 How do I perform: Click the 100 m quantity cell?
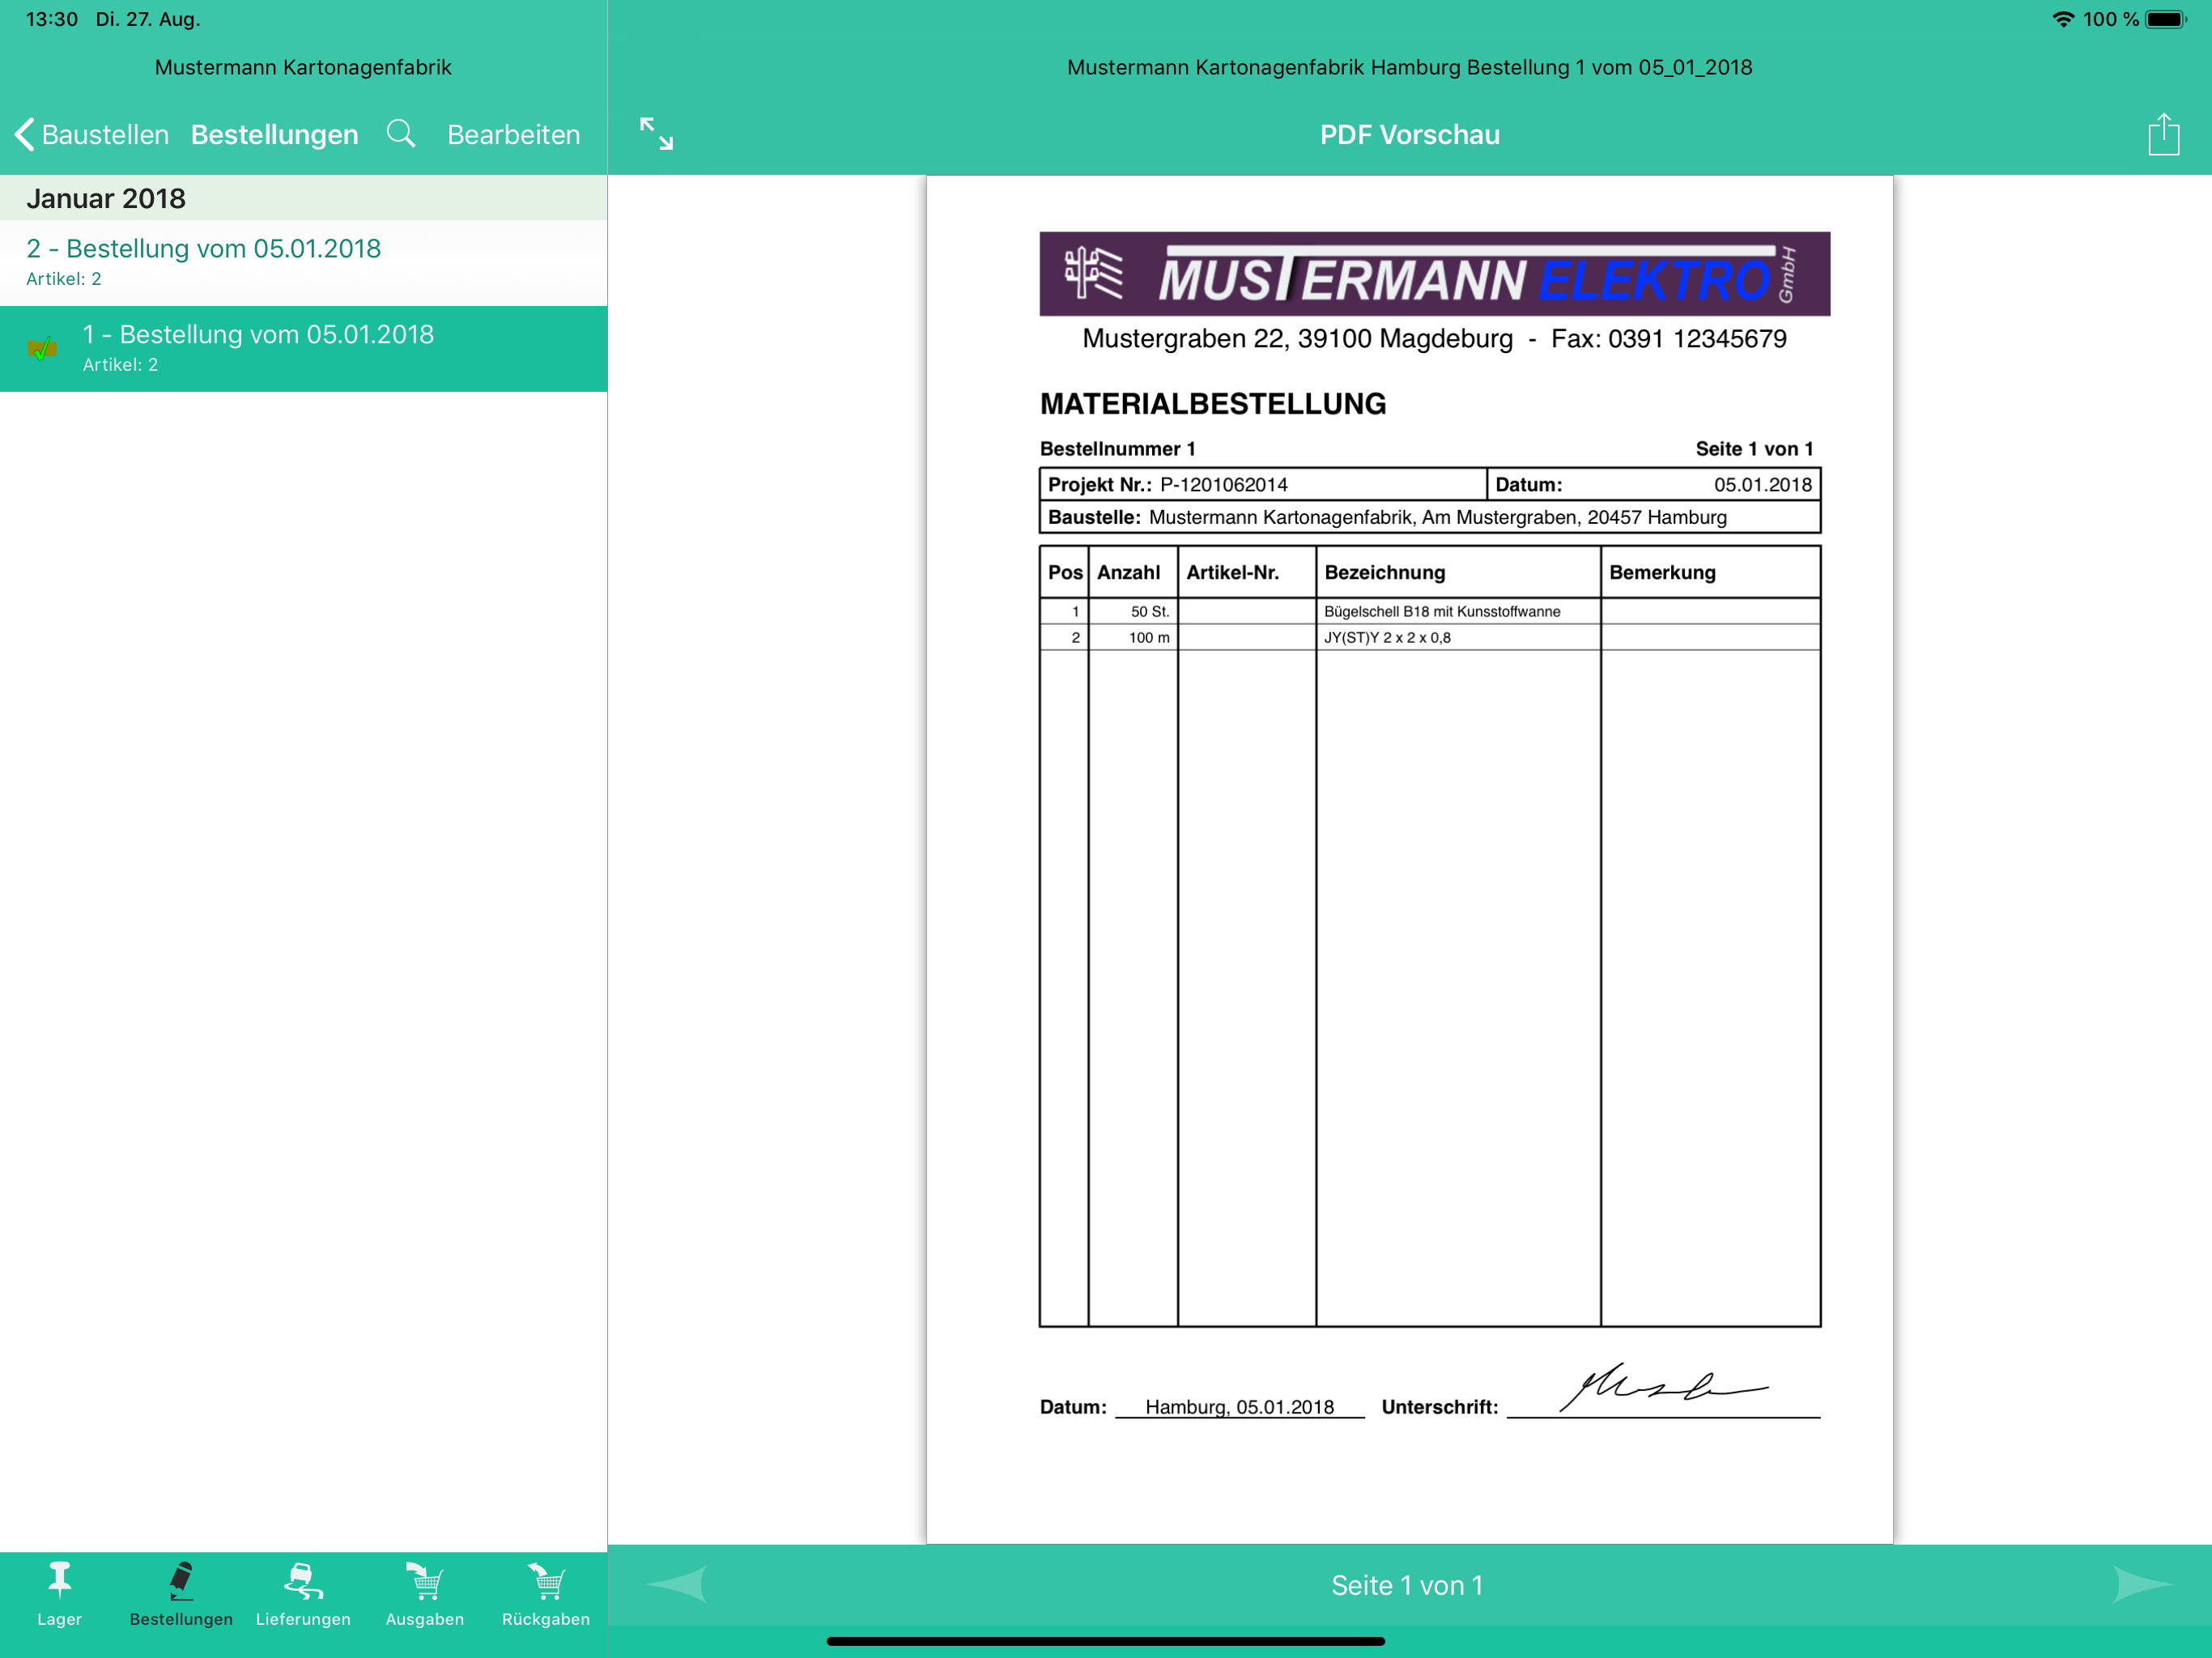click(1133, 637)
